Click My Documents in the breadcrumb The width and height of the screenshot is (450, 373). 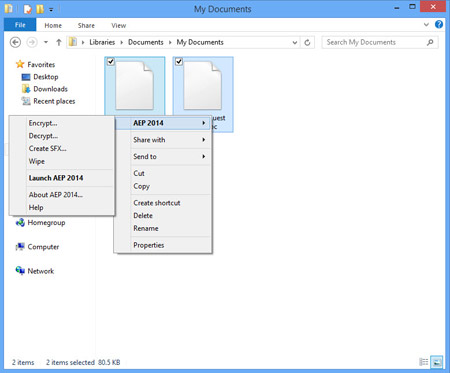[x=200, y=42]
